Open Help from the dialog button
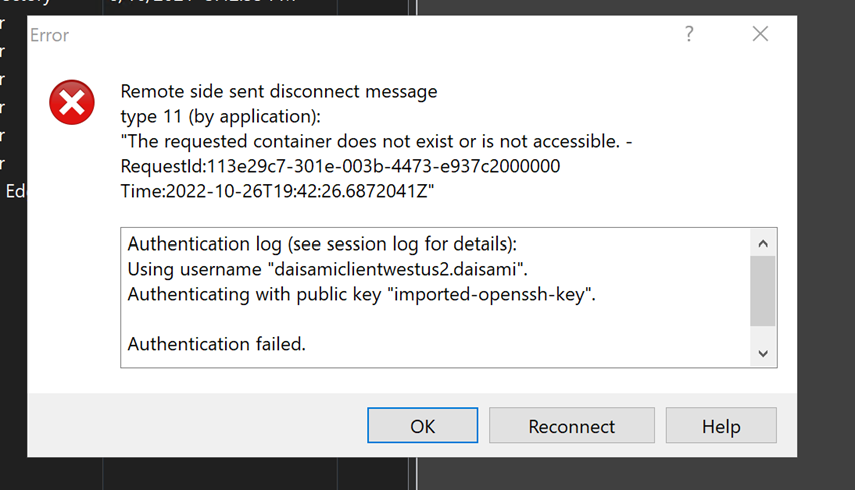 (x=720, y=426)
